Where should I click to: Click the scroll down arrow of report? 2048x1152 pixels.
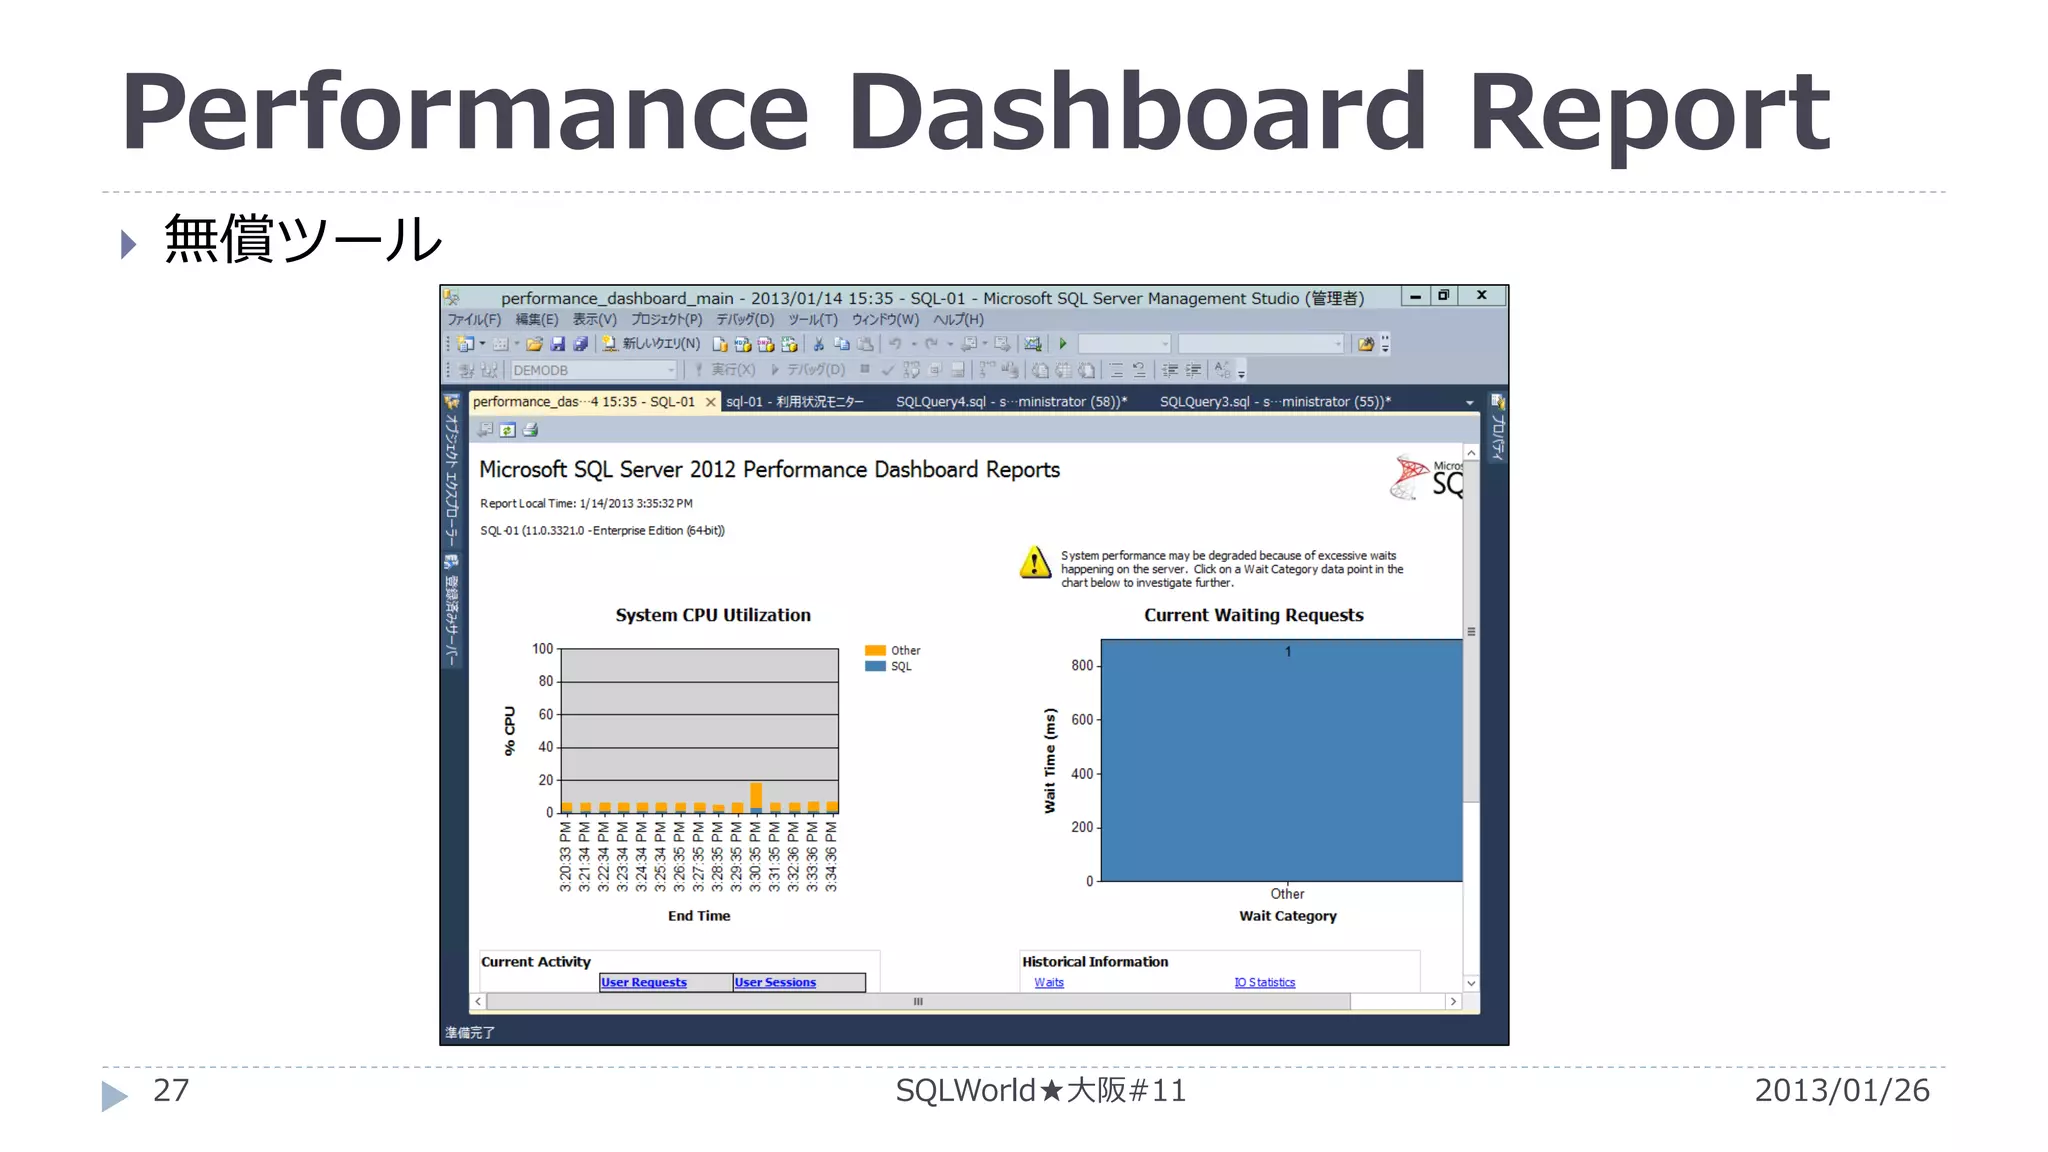click(1471, 983)
